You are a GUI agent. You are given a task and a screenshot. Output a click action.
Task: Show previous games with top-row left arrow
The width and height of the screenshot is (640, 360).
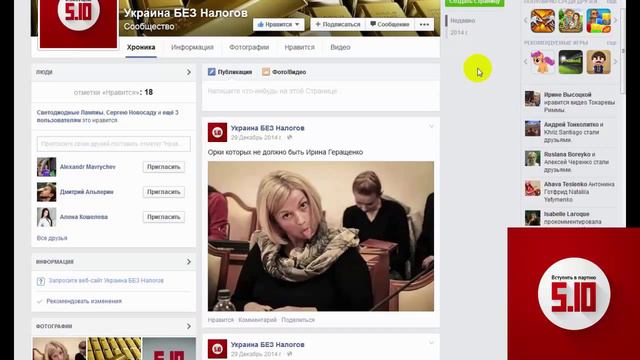[526, 20]
